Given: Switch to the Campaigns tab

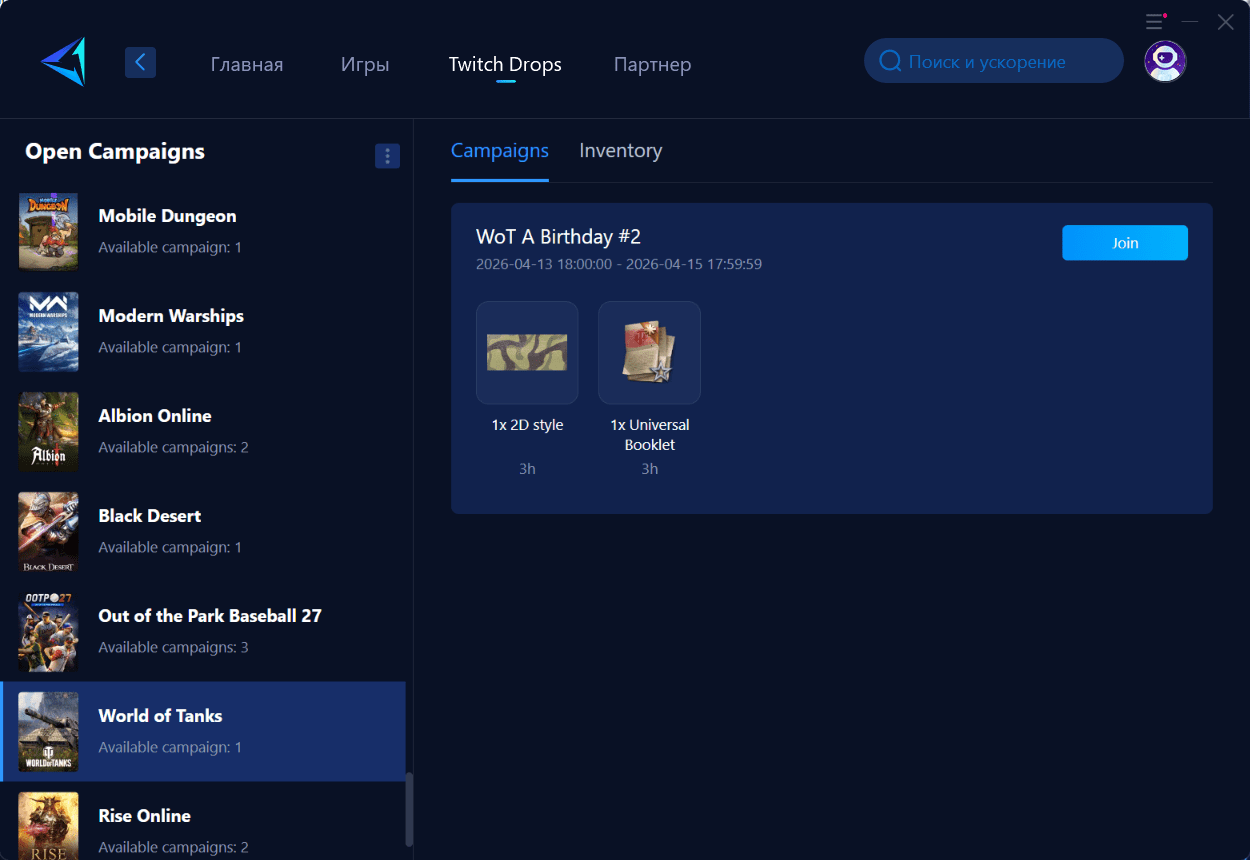Looking at the screenshot, I should (500, 151).
